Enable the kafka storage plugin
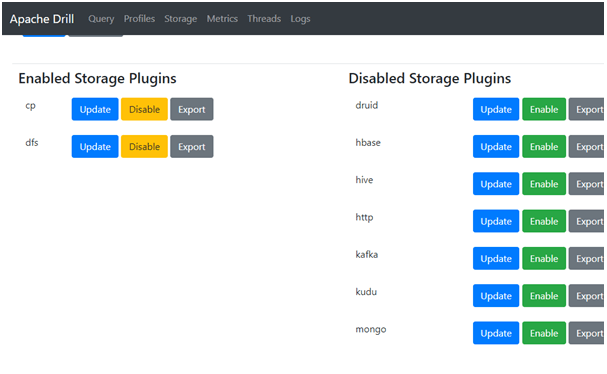 544,258
